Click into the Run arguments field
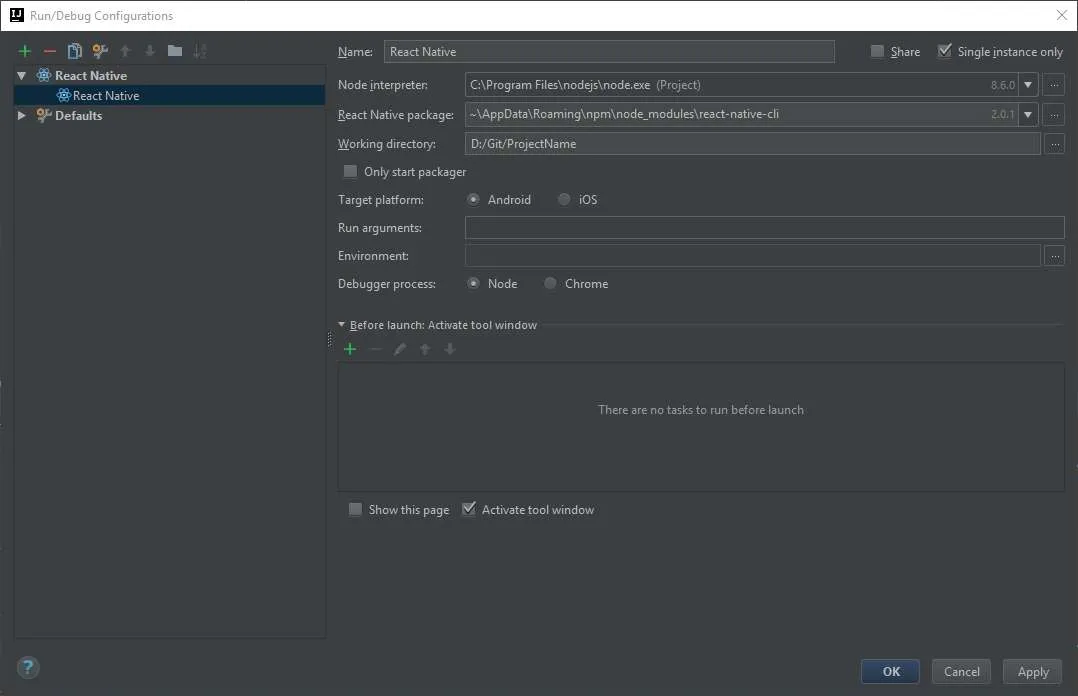Viewport: 1078px width, 696px height. point(764,228)
